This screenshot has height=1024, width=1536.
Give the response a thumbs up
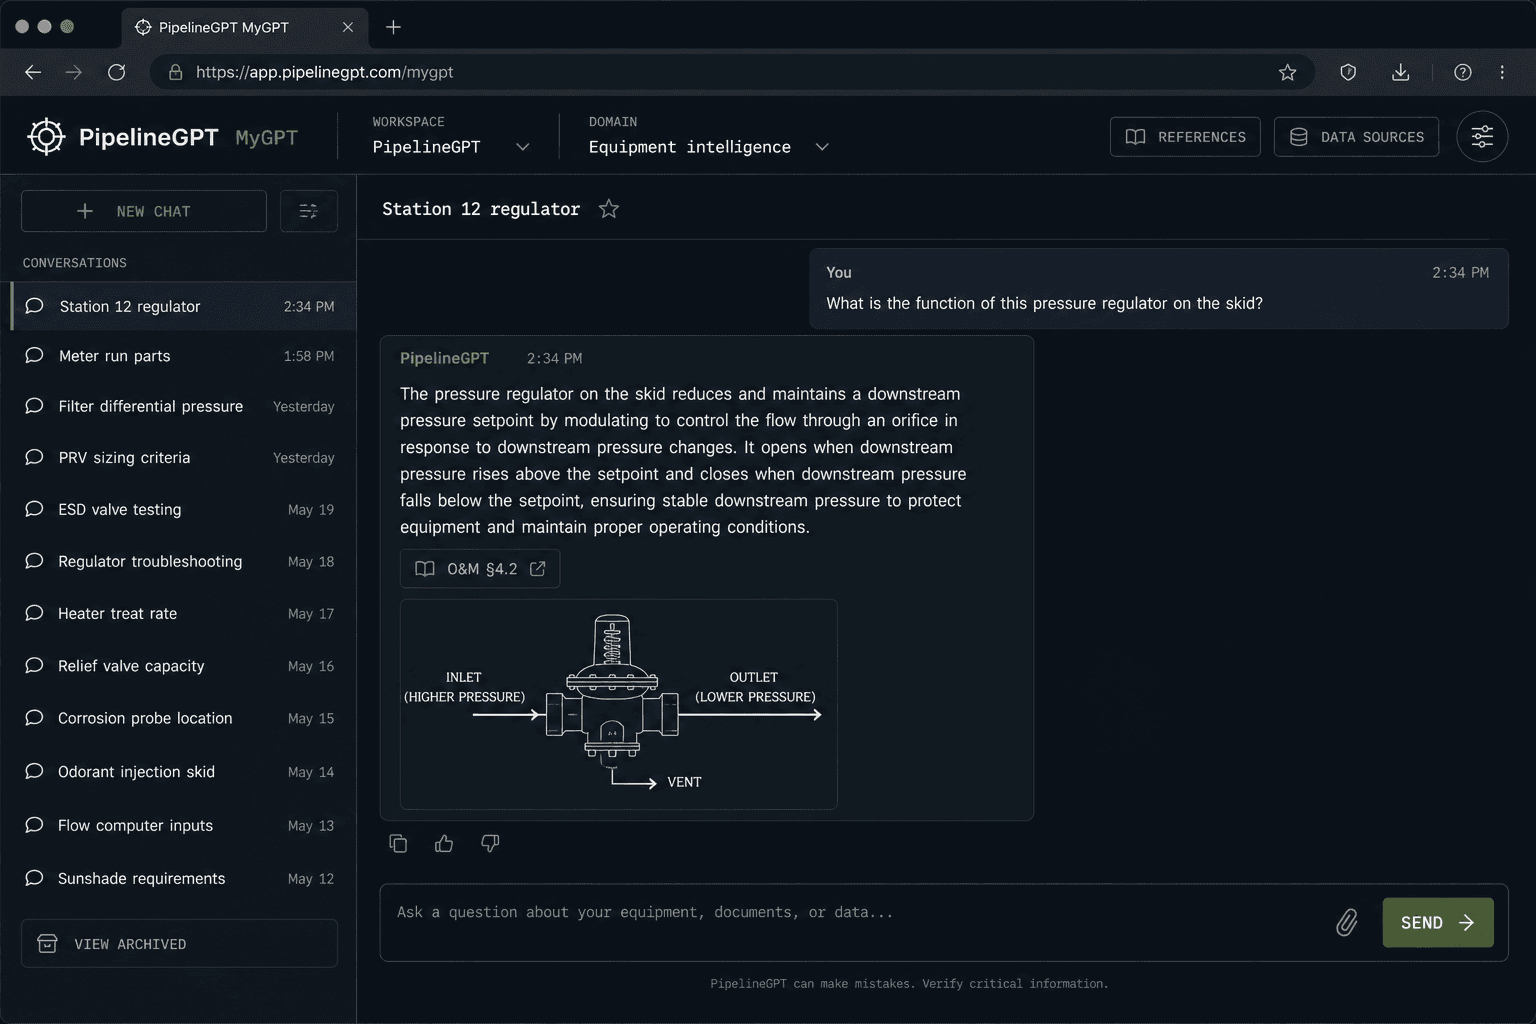click(x=444, y=844)
